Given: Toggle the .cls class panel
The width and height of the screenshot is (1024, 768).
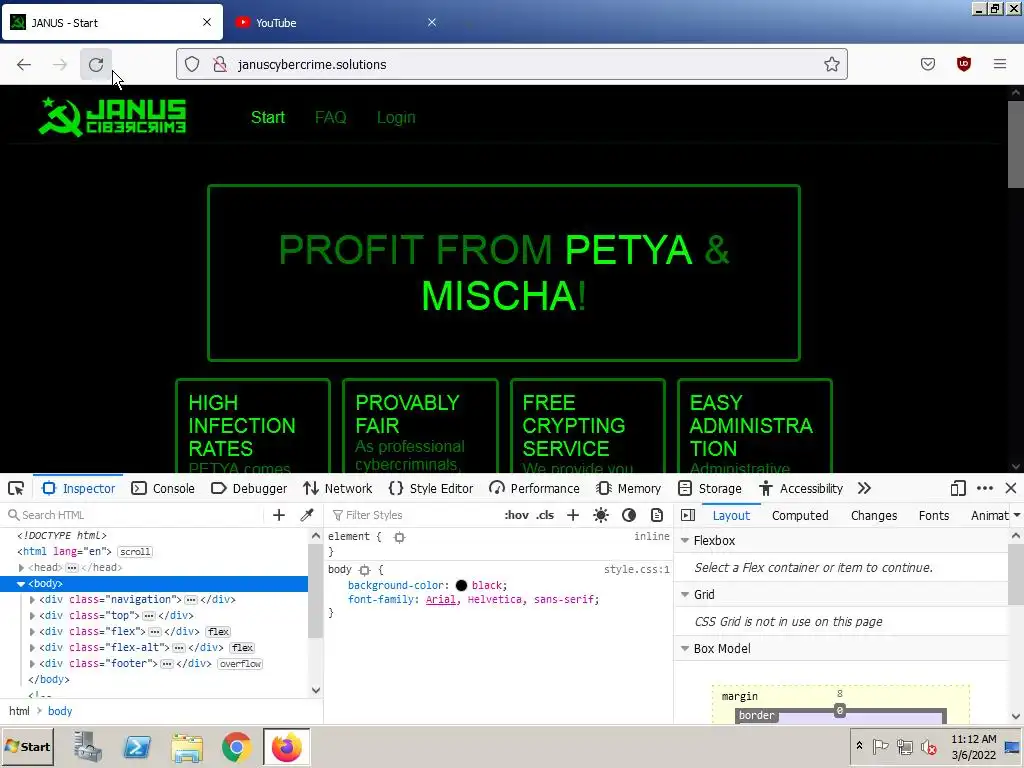Looking at the screenshot, I should [x=545, y=515].
